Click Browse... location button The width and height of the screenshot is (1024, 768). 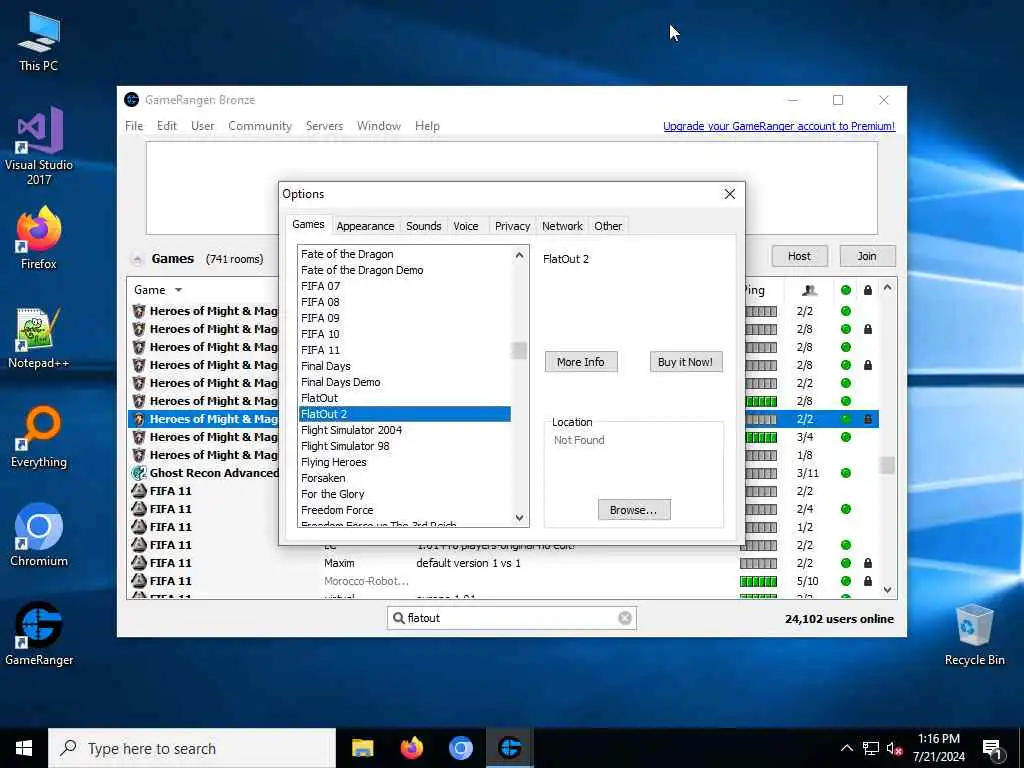[x=633, y=510]
